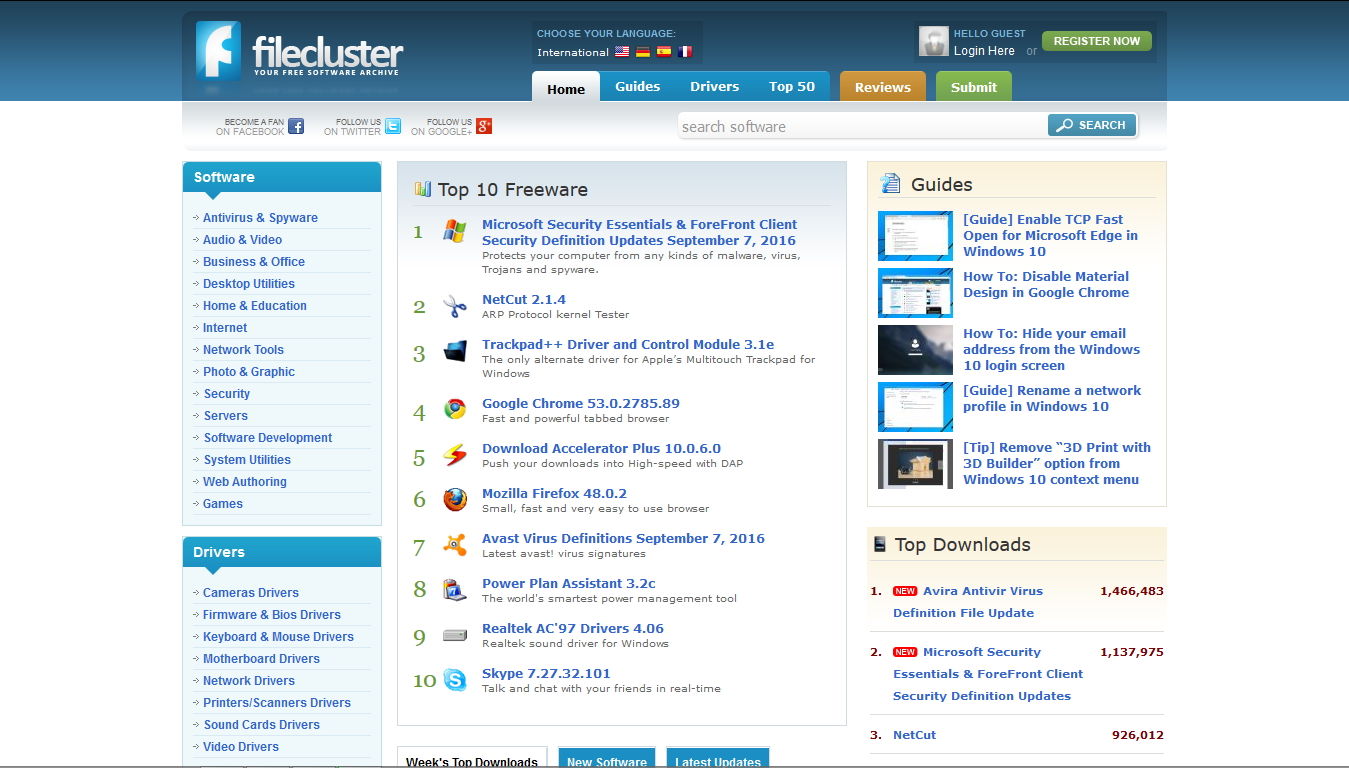This screenshot has width=1349, height=768.
Task: Open the Facebook fan page icon
Action: click(295, 126)
